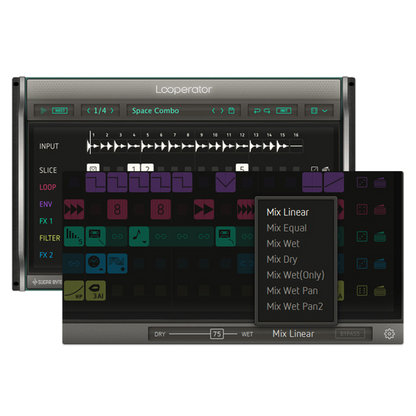This screenshot has width=416, height=416.
Task: Load the next preset arrow
Action: 222,110
